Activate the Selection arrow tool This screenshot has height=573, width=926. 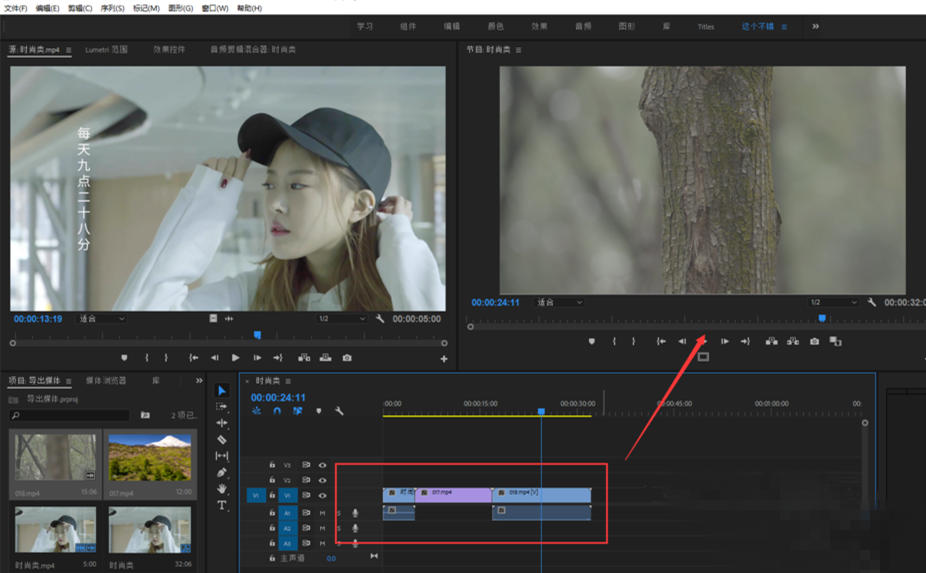222,391
